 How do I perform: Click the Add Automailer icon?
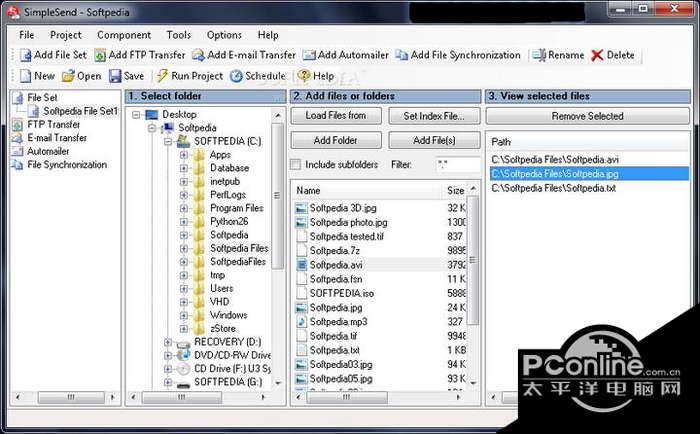[x=309, y=55]
